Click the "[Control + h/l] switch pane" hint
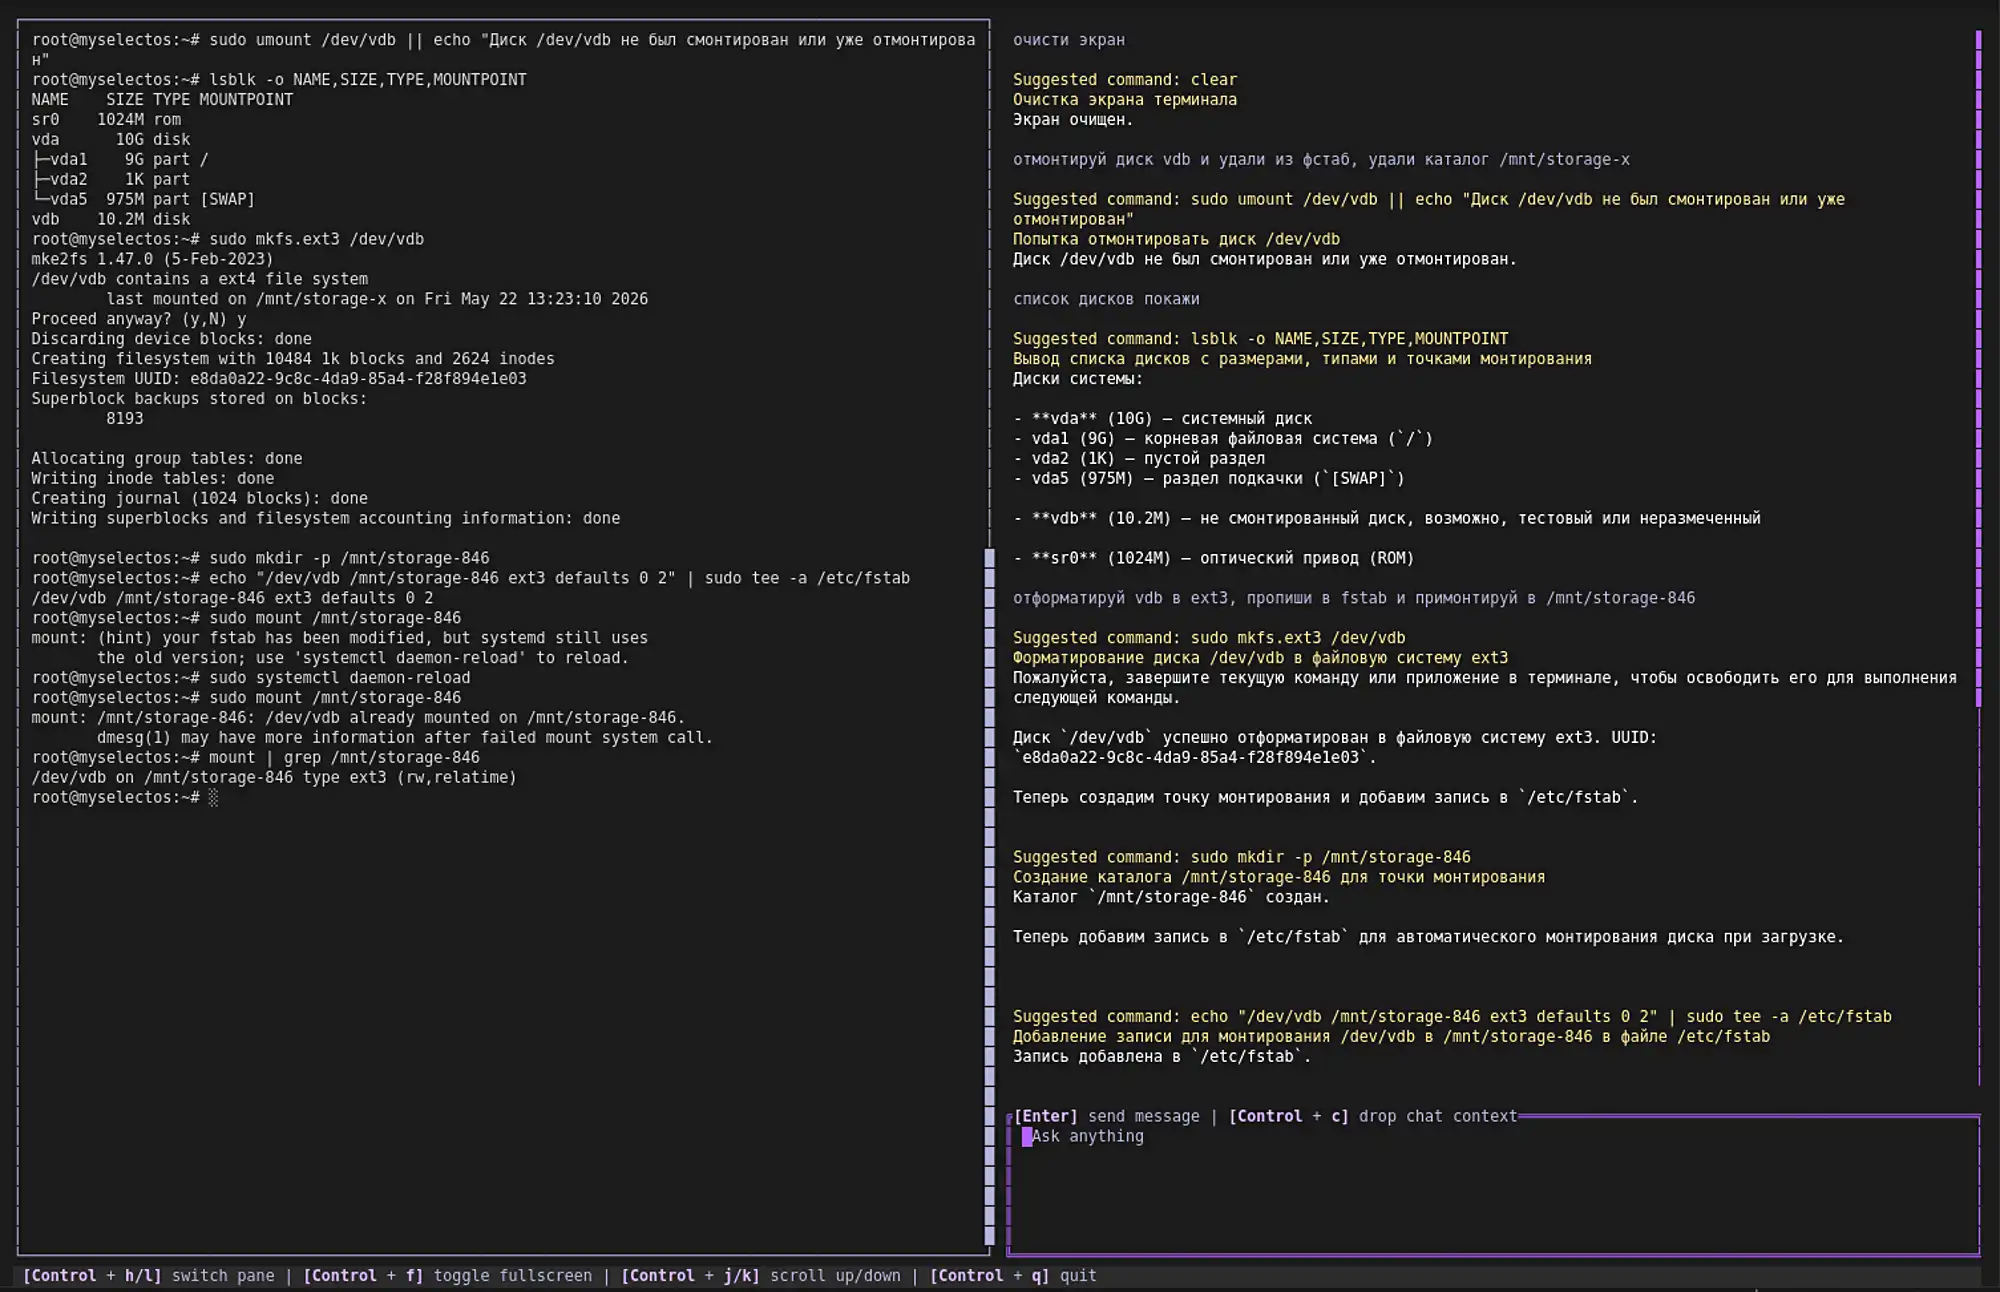 coord(148,1275)
